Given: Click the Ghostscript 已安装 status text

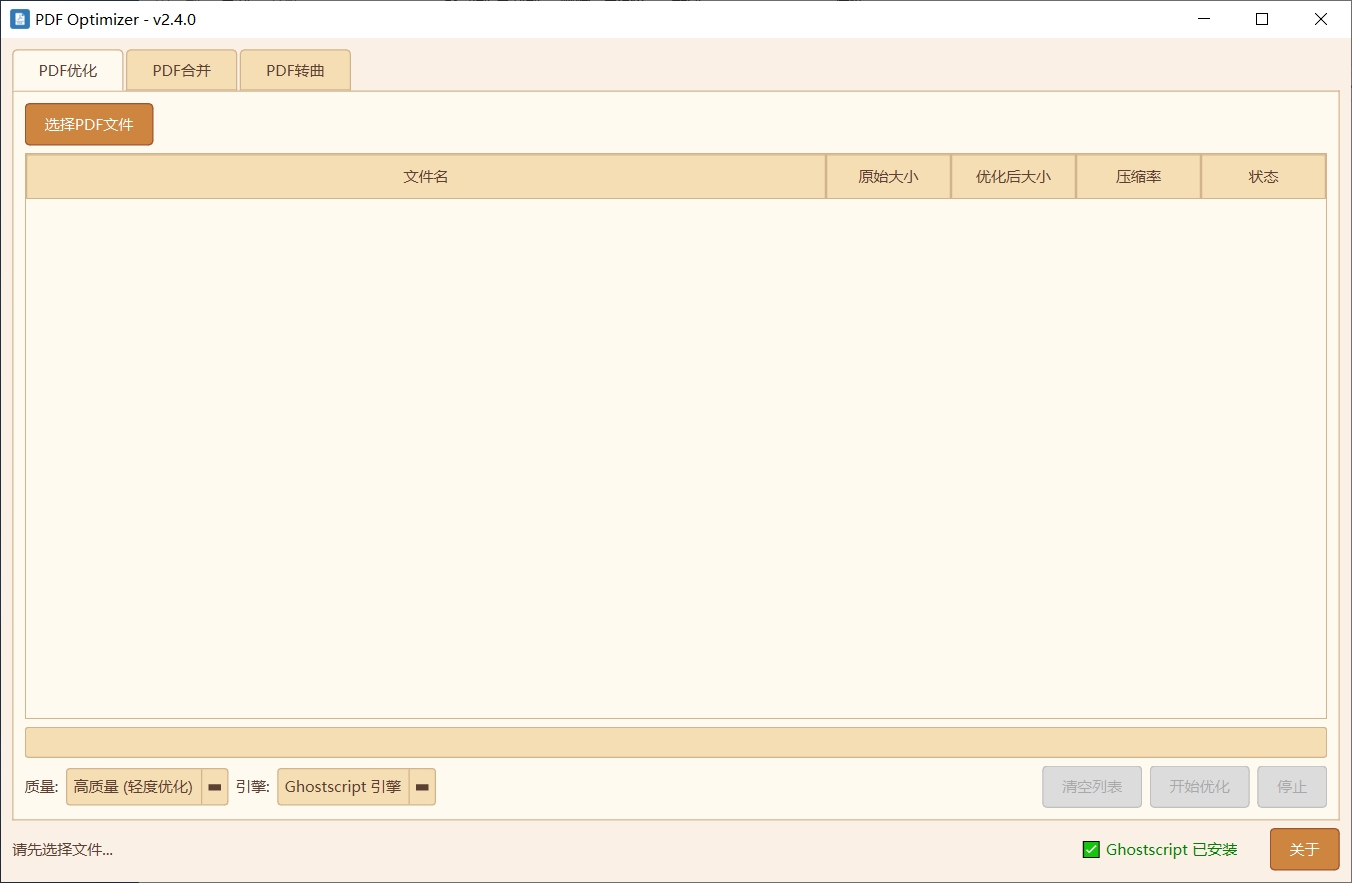Looking at the screenshot, I should (1172, 850).
